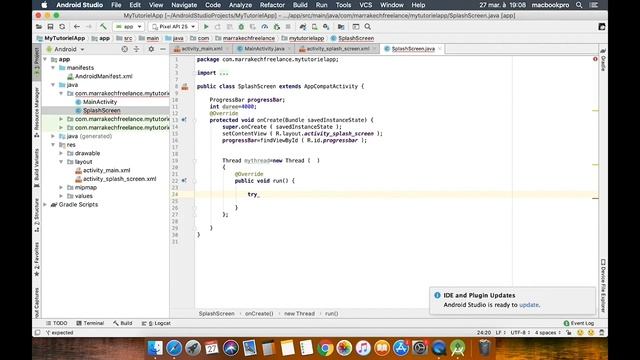Click the Debug app bug icon
This screenshot has height=360, width=640.
coord(241,27)
